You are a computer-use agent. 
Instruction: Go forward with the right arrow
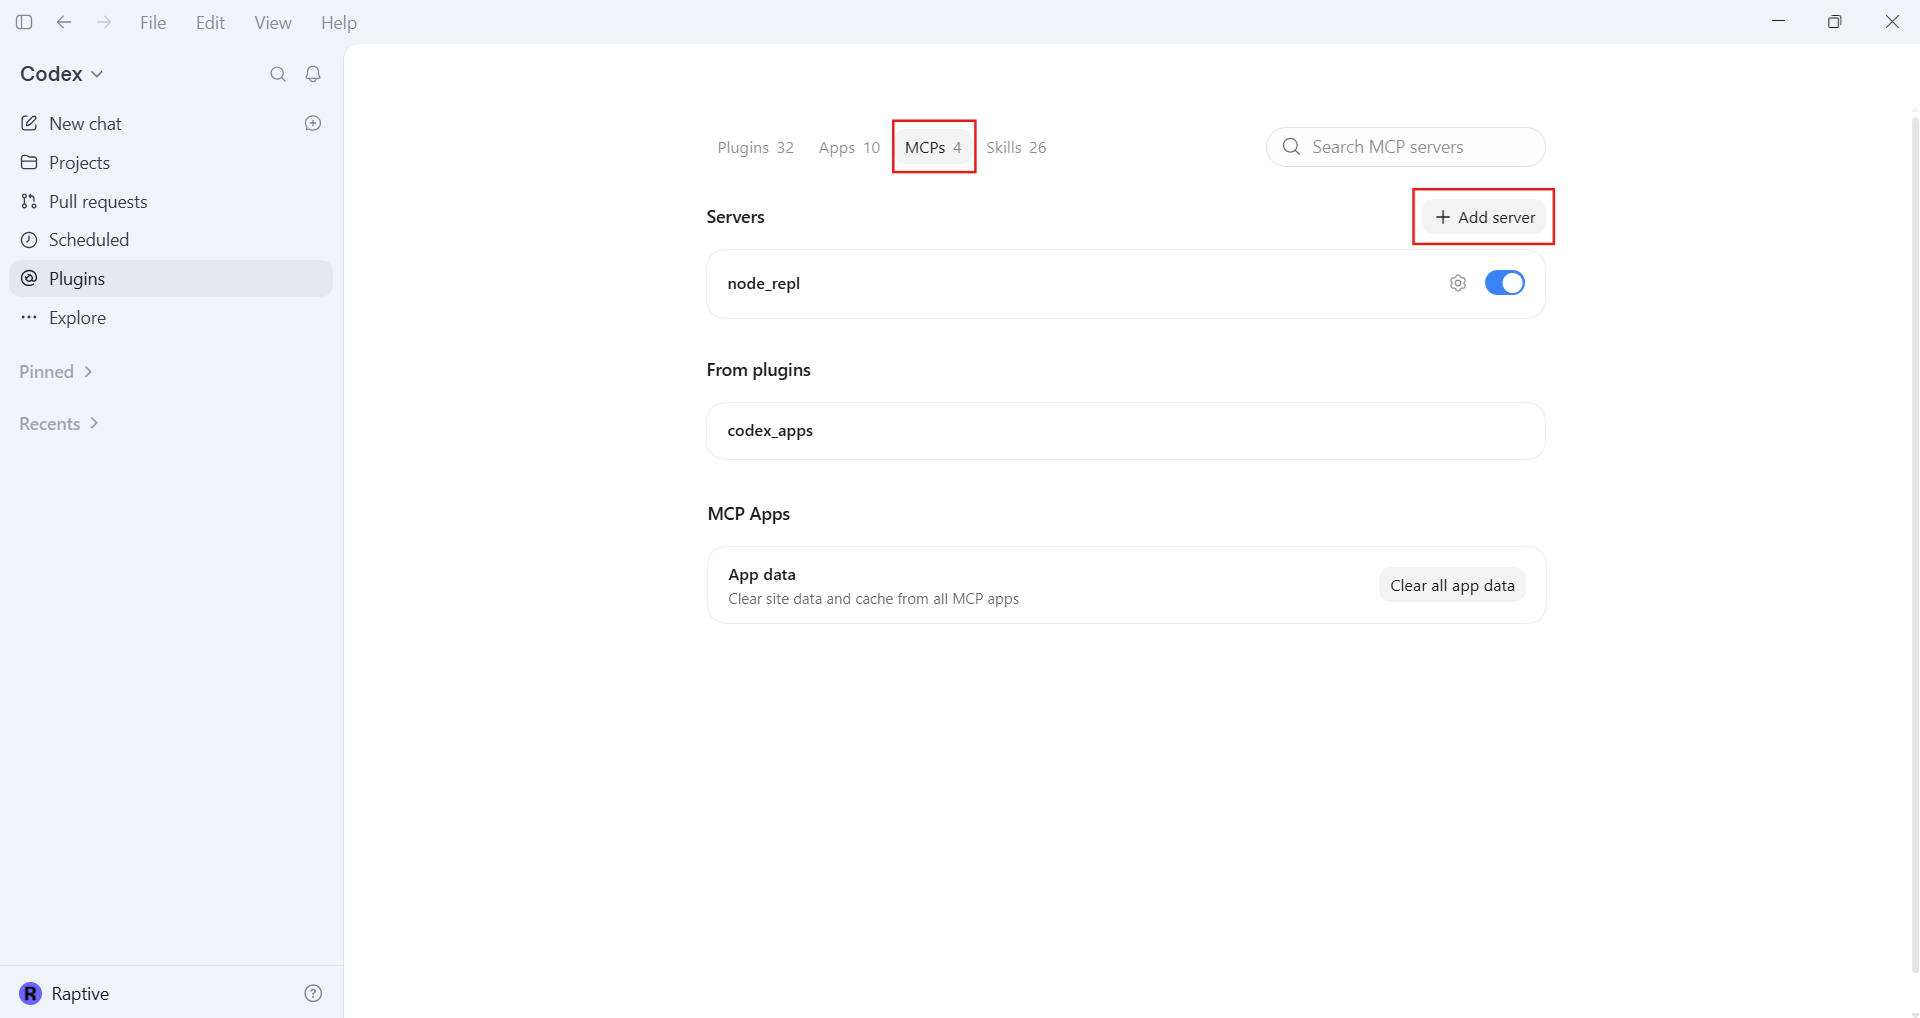pos(104,22)
